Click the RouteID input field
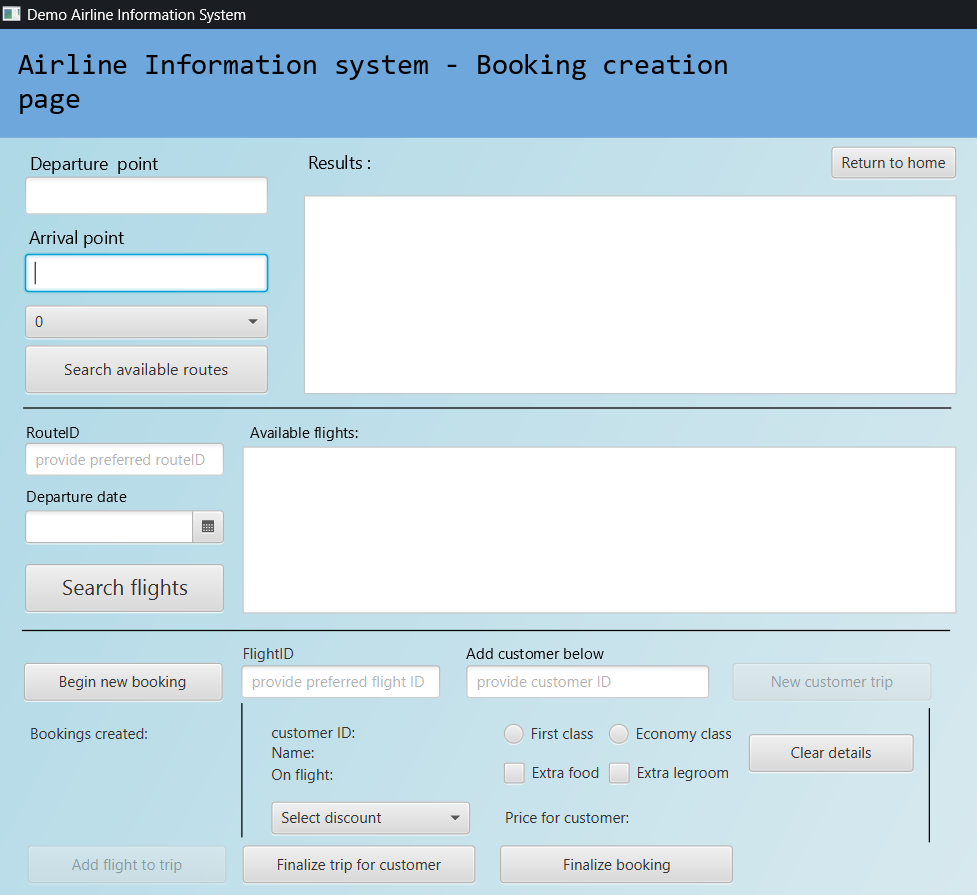This screenshot has height=895, width=977. click(125, 459)
